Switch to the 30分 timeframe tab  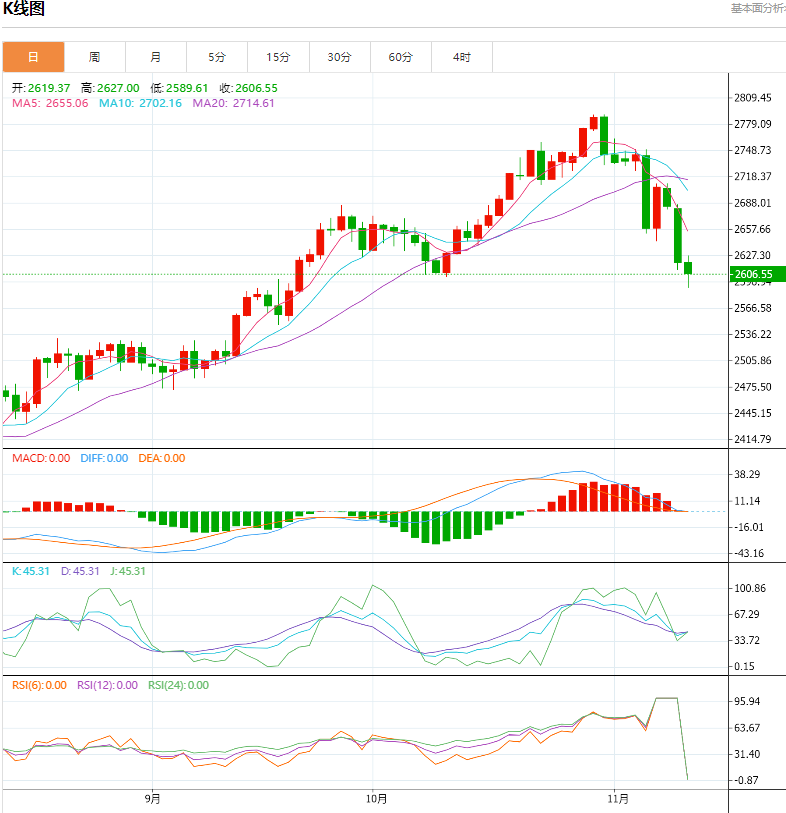coord(339,57)
